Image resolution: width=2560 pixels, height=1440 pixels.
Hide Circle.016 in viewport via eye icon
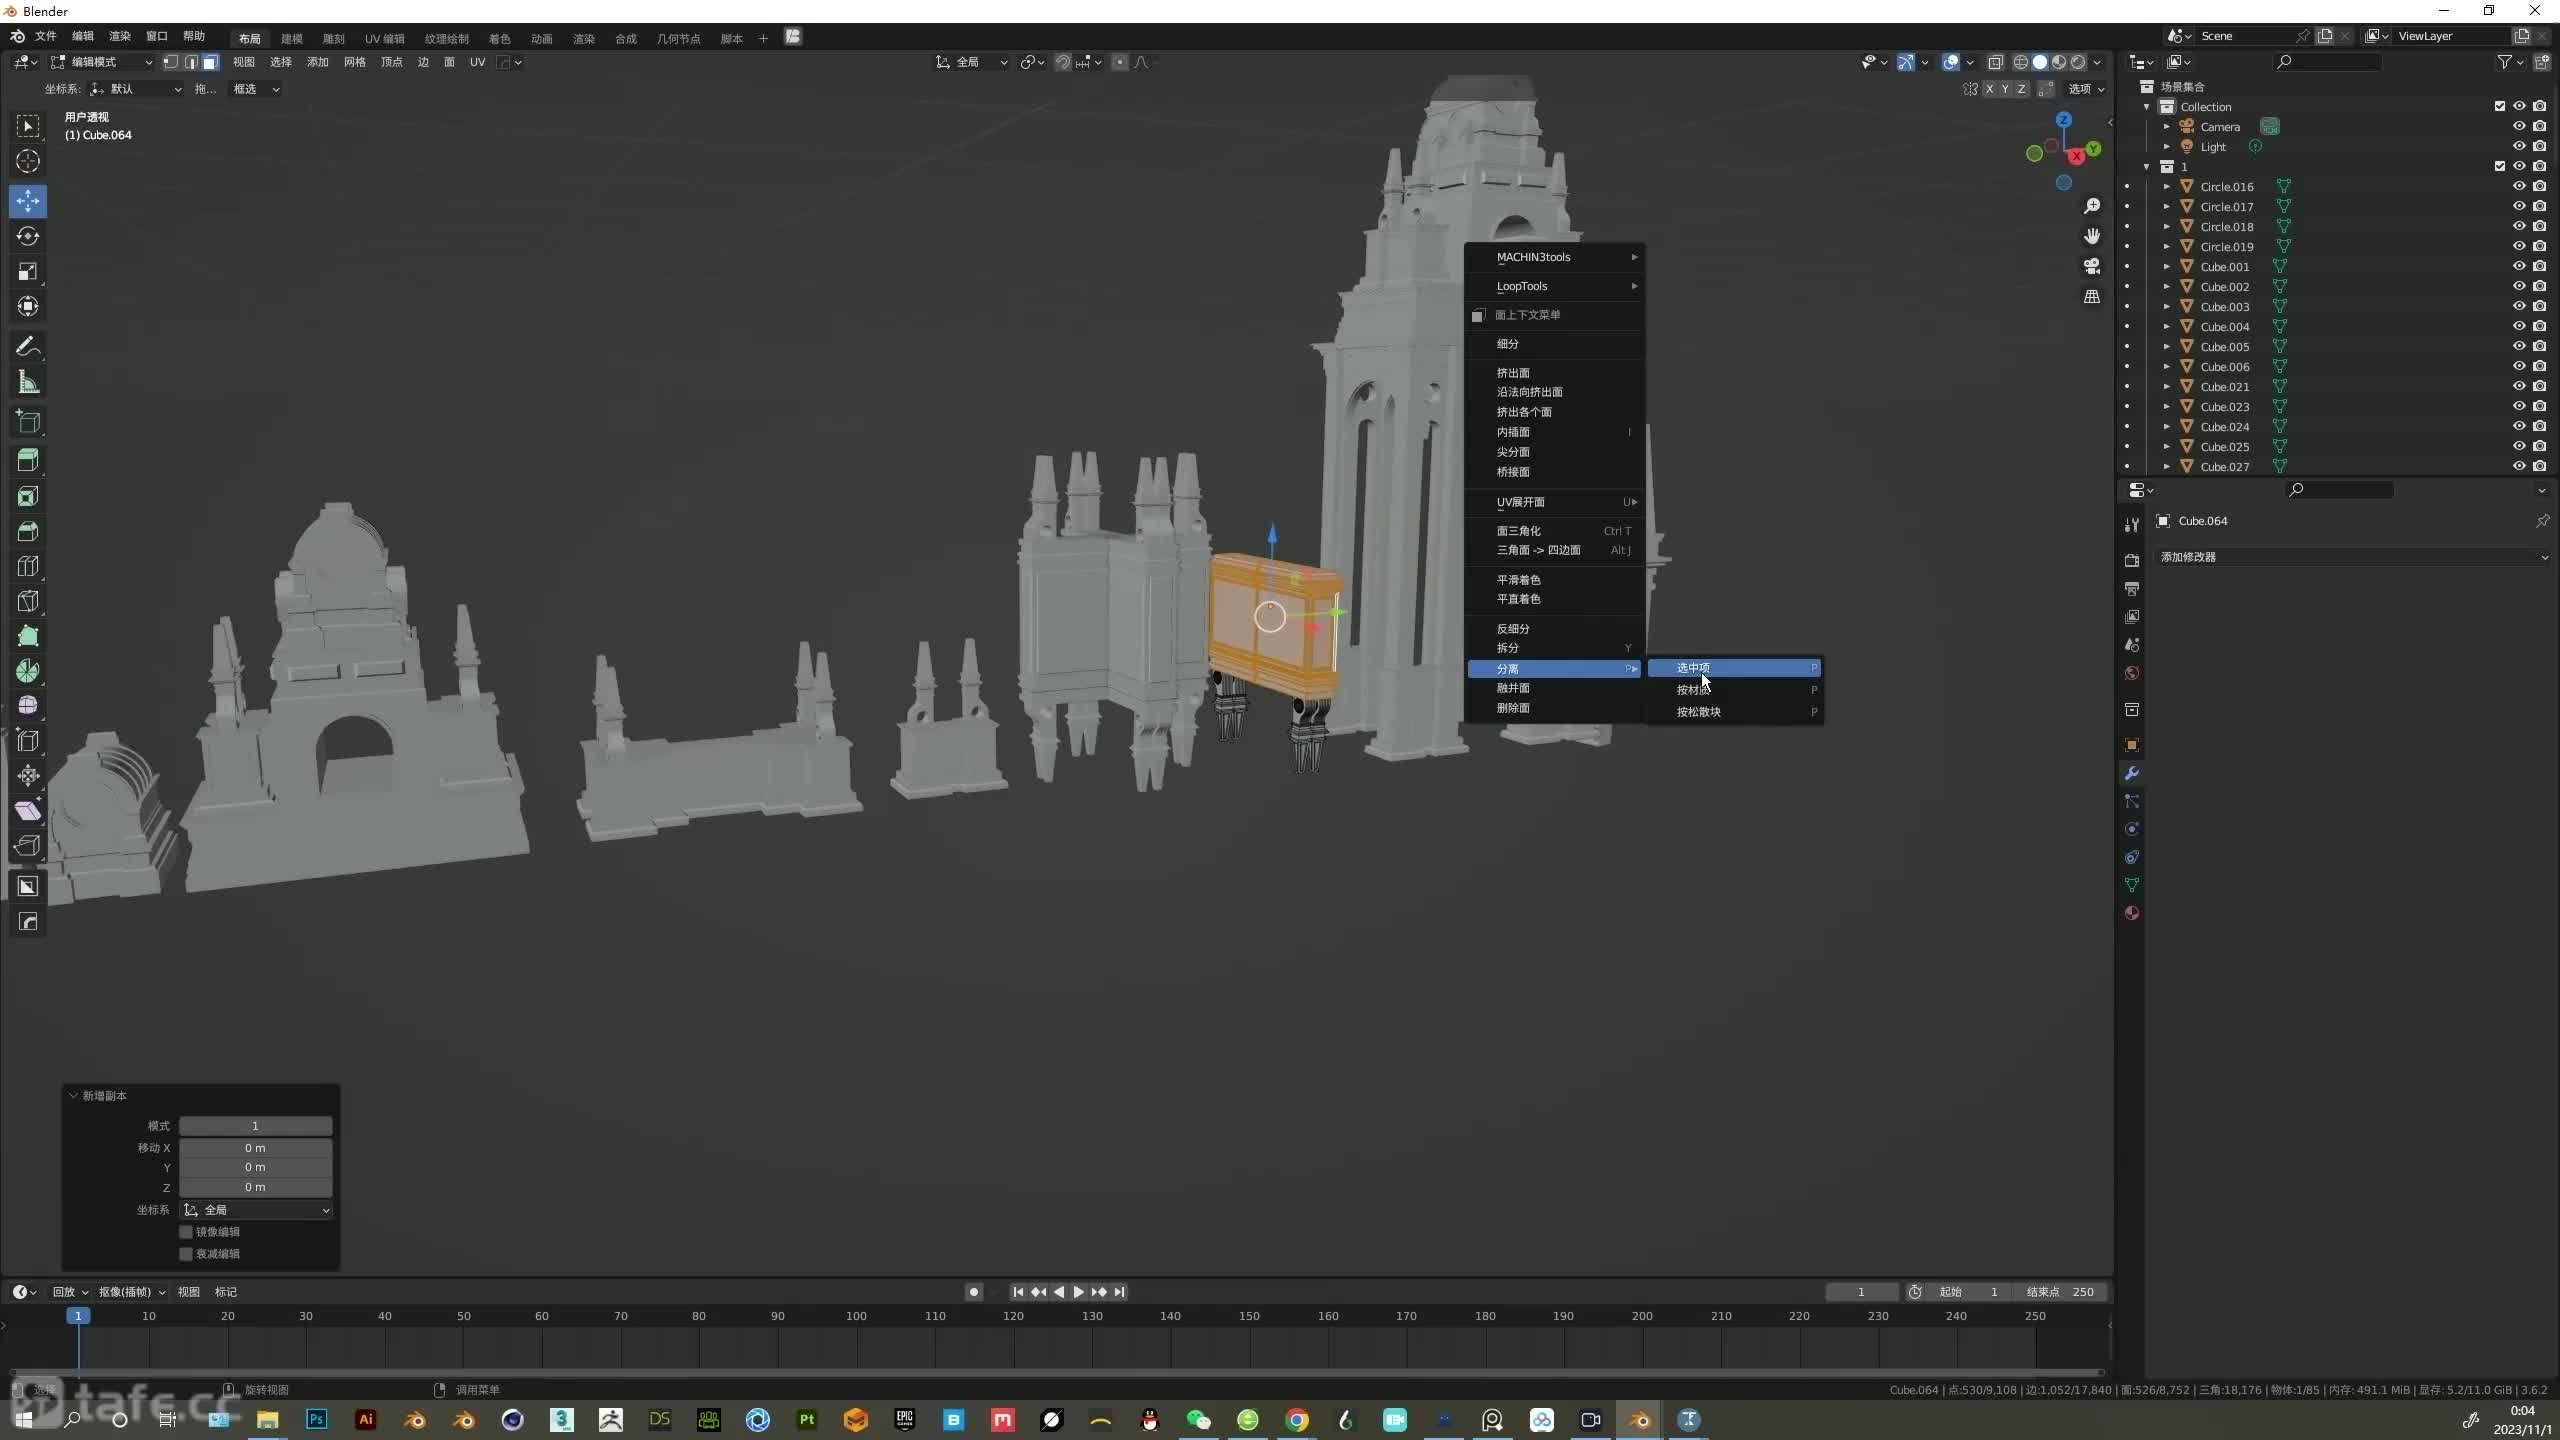2519,186
